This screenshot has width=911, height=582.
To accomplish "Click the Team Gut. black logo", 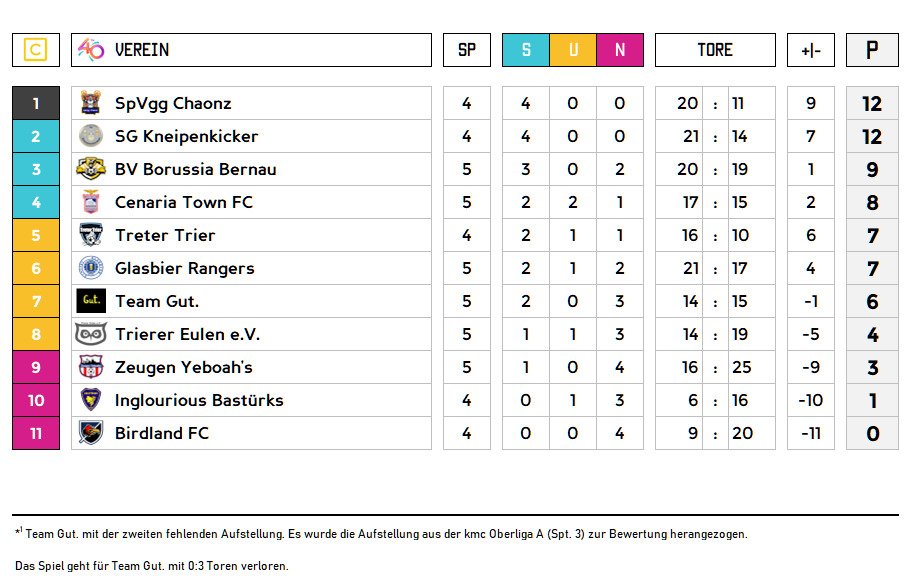I will [91, 301].
